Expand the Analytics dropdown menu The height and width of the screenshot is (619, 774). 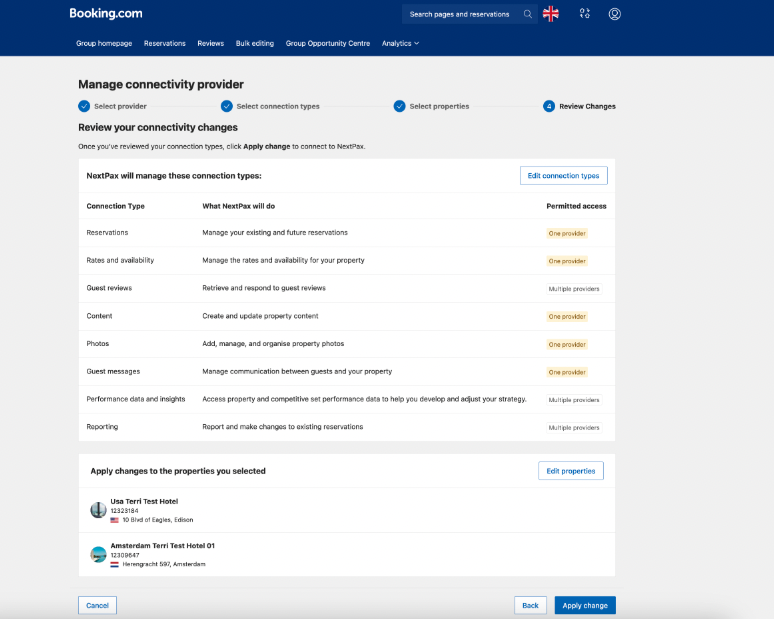click(x=400, y=43)
